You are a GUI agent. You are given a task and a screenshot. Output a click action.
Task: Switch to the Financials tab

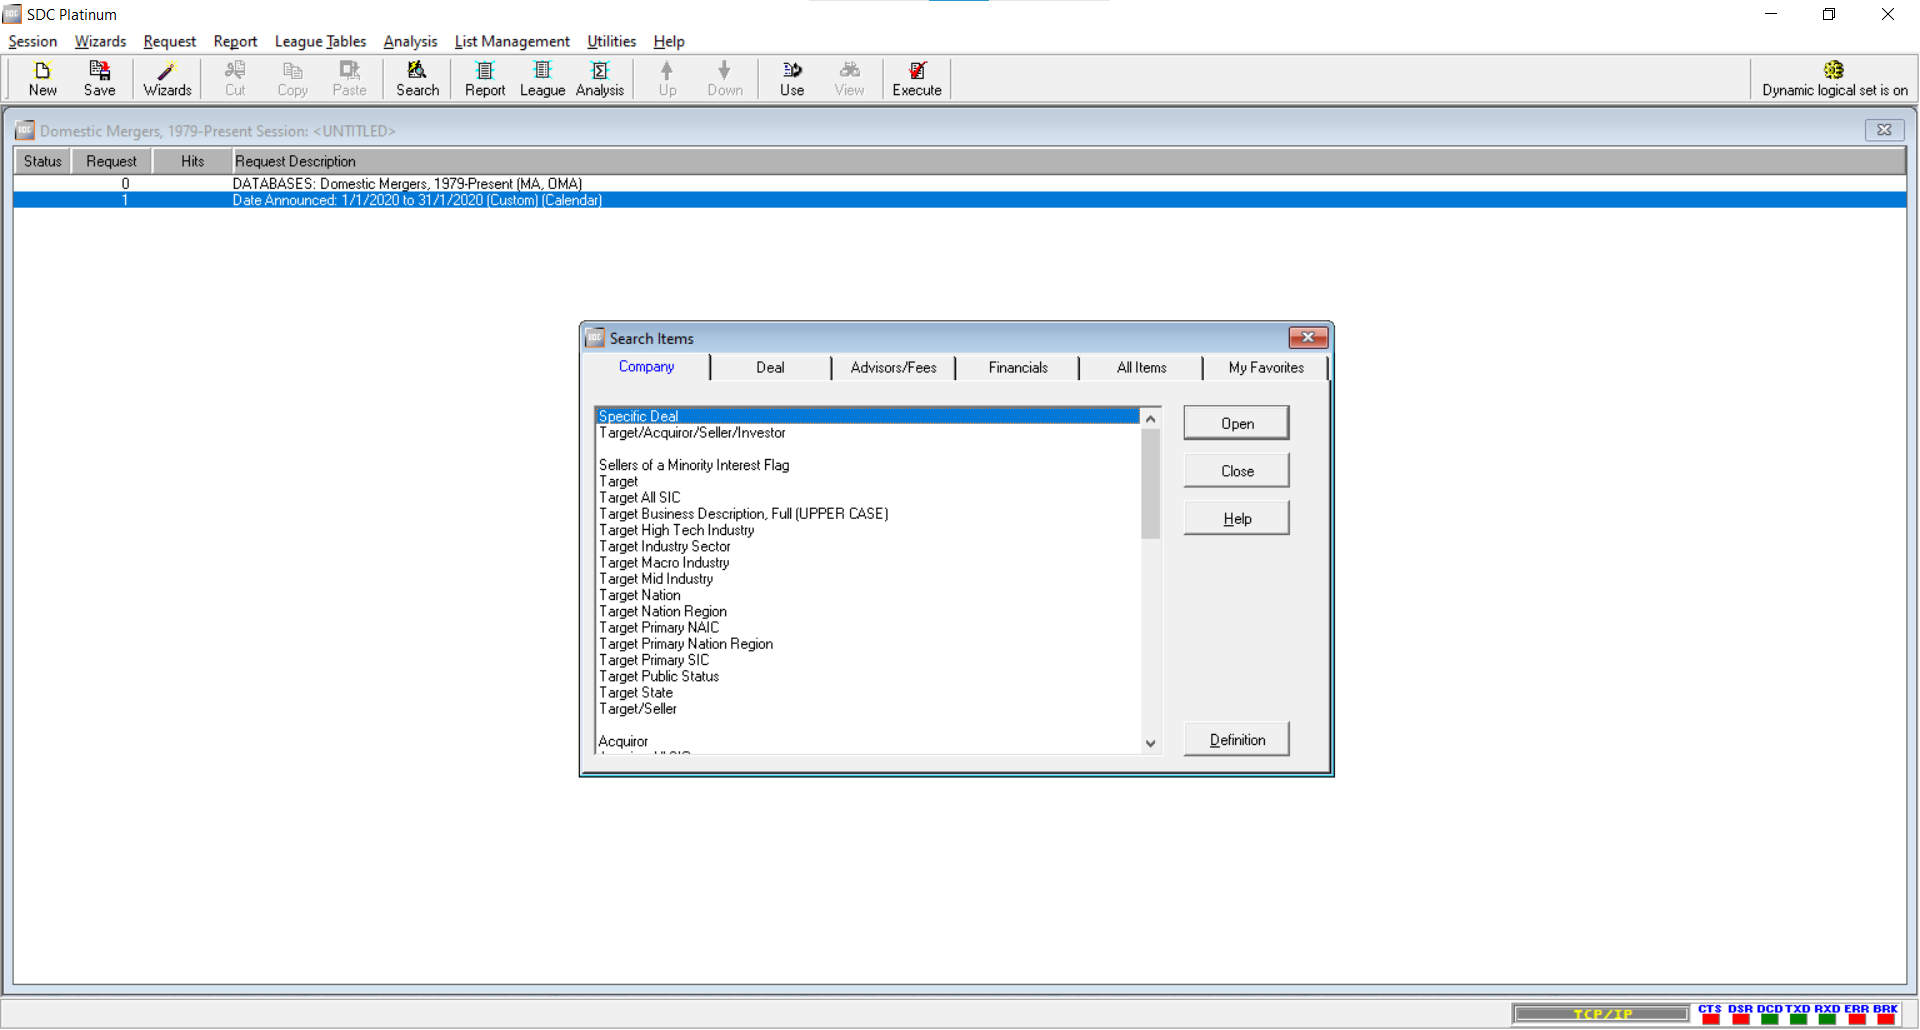[x=1018, y=368]
